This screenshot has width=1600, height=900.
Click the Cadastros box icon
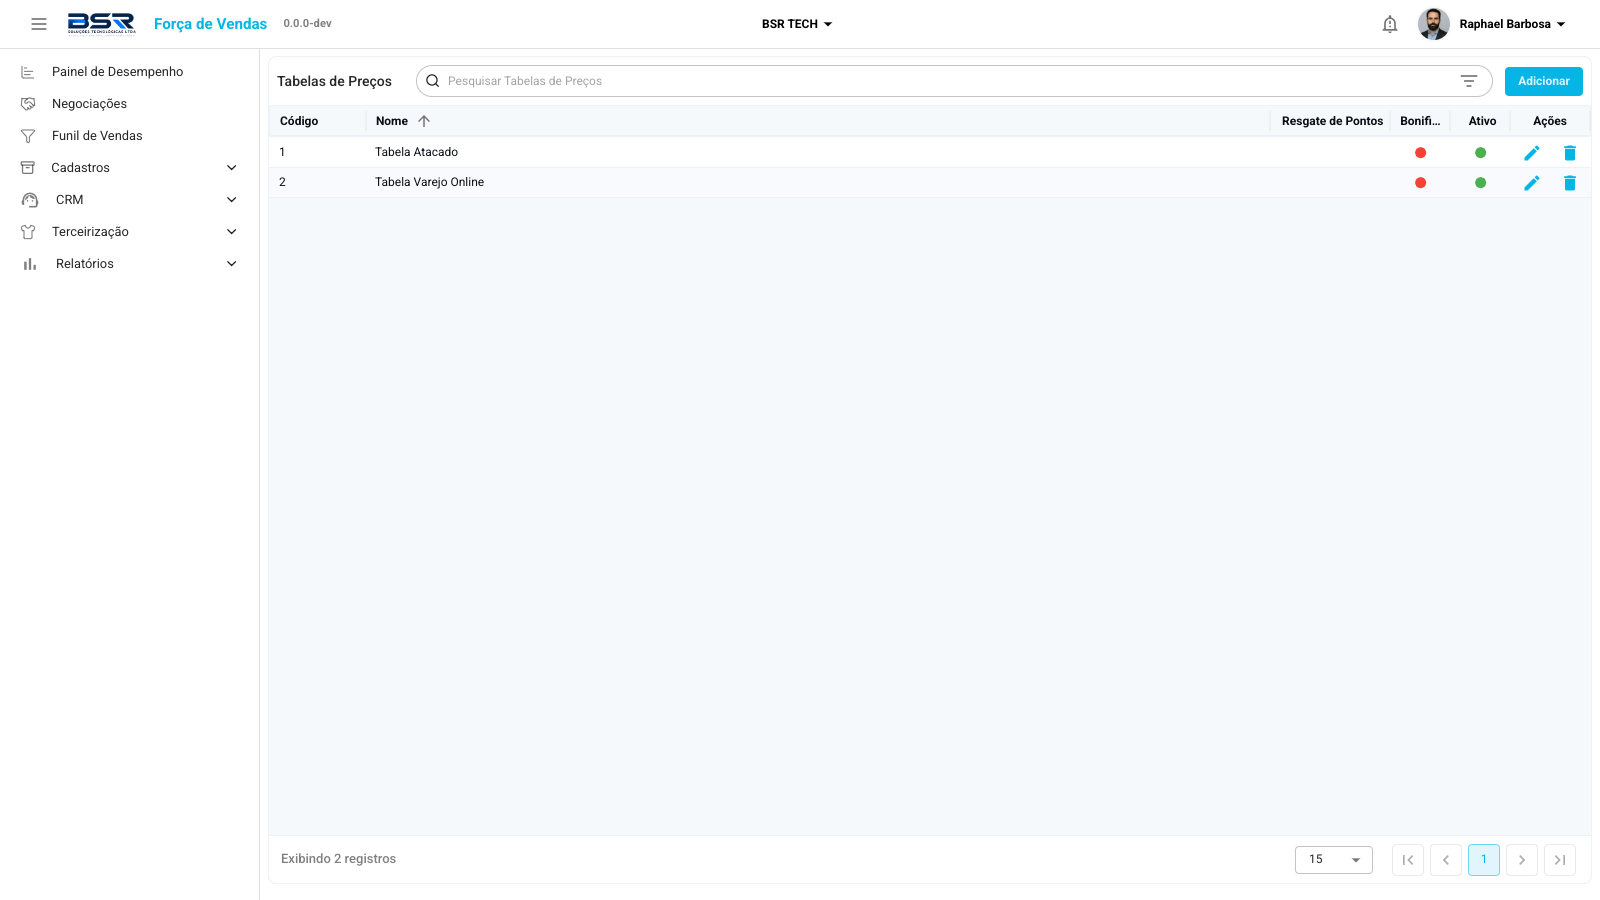coord(28,168)
